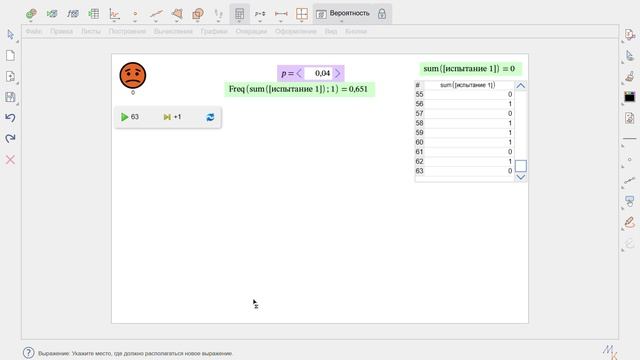This screenshot has width=640, height=360.
Task: Open the black color swatch
Action: point(630,97)
